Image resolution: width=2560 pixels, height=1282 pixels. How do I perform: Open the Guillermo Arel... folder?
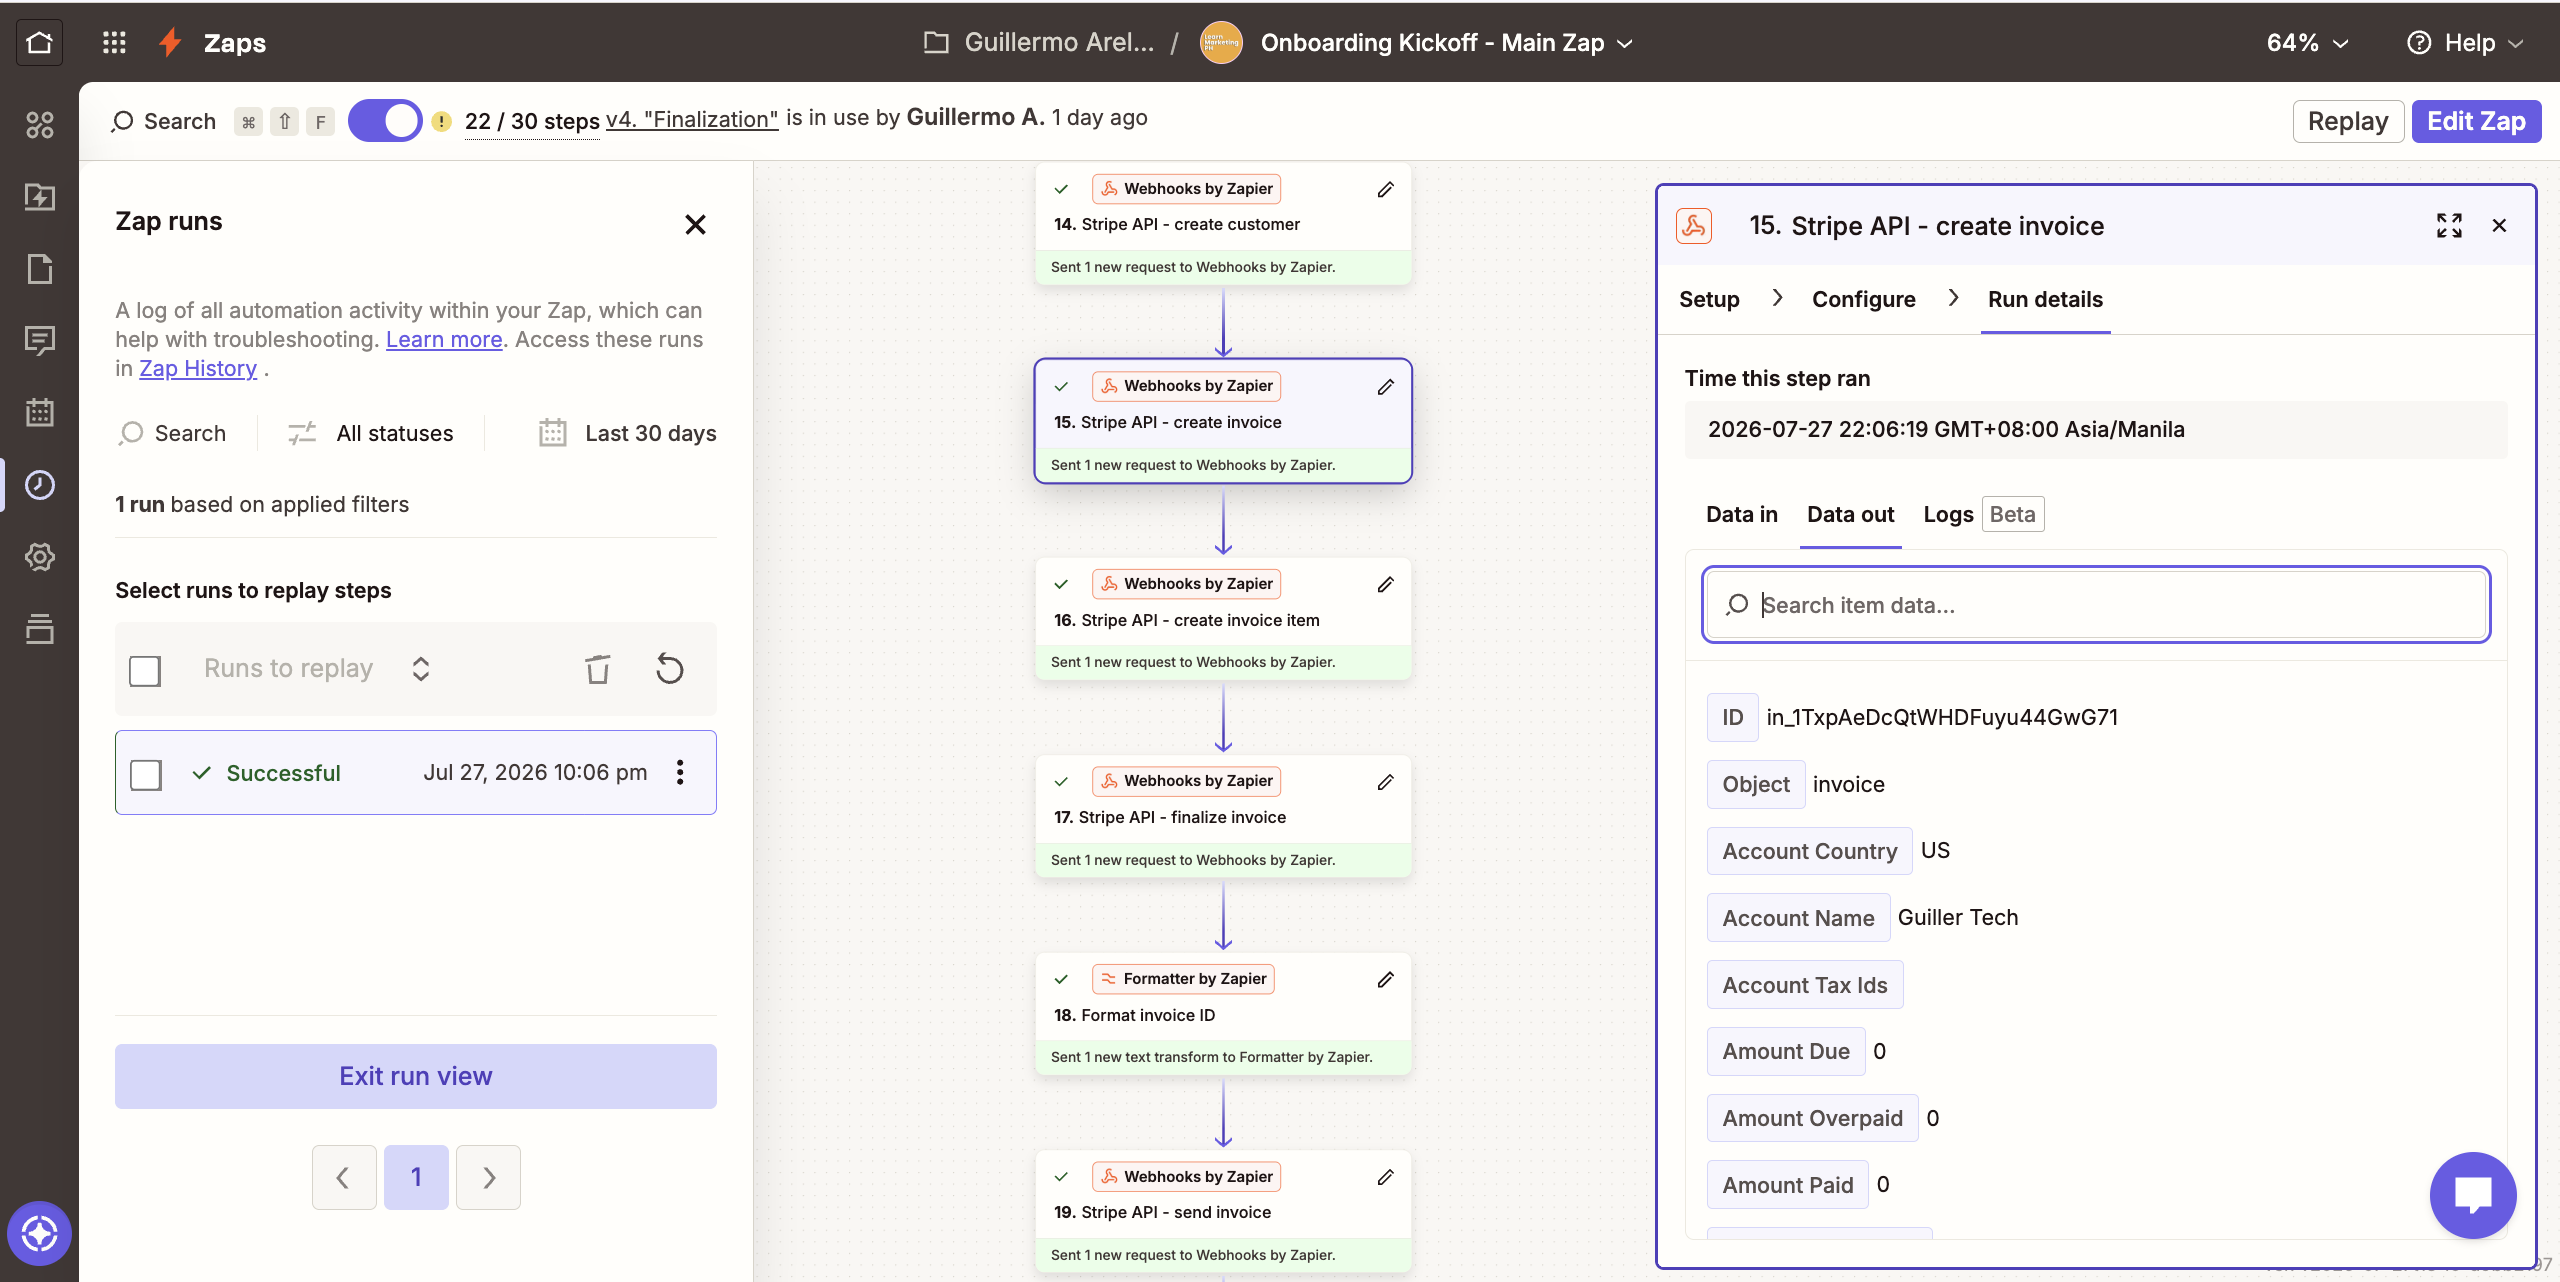click(1039, 42)
